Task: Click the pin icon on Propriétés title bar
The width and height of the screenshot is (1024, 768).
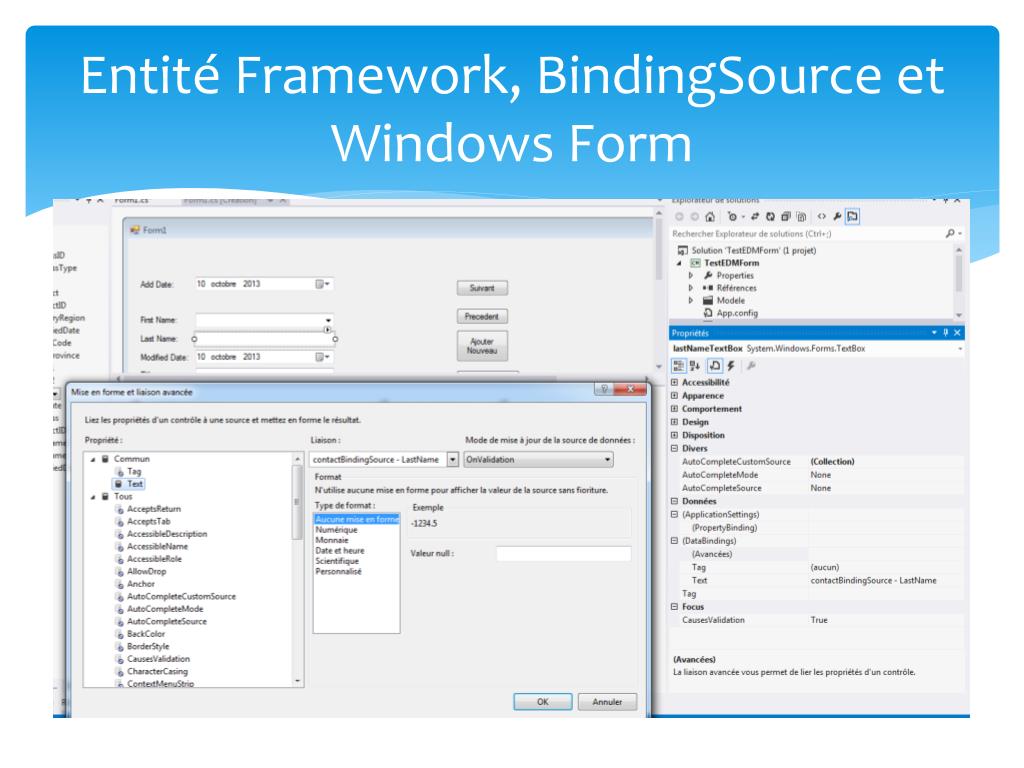Action: click(945, 333)
